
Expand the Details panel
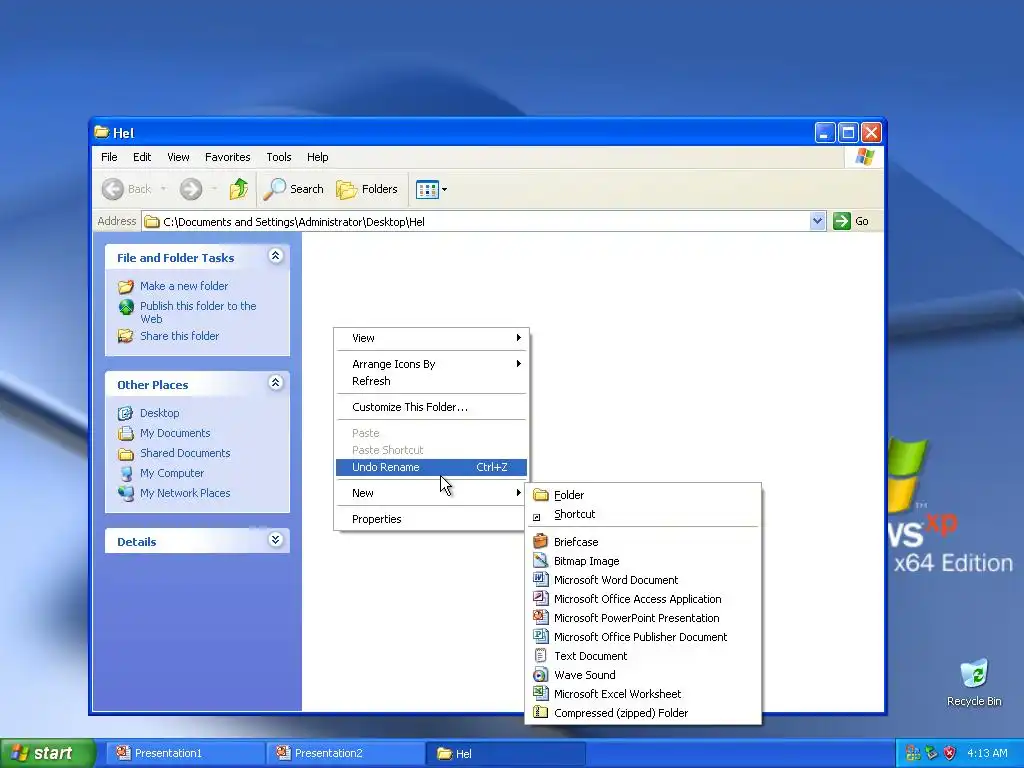pyautogui.click(x=276, y=540)
